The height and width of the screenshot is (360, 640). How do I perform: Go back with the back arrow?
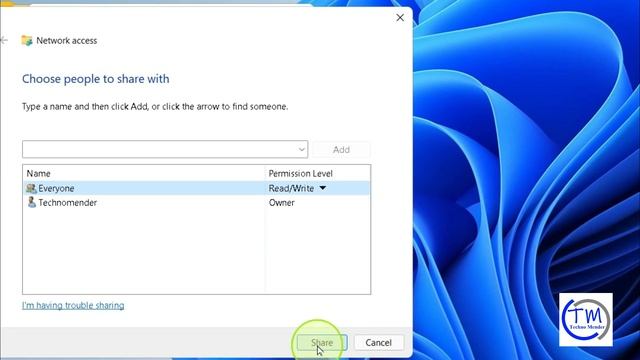(4, 40)
